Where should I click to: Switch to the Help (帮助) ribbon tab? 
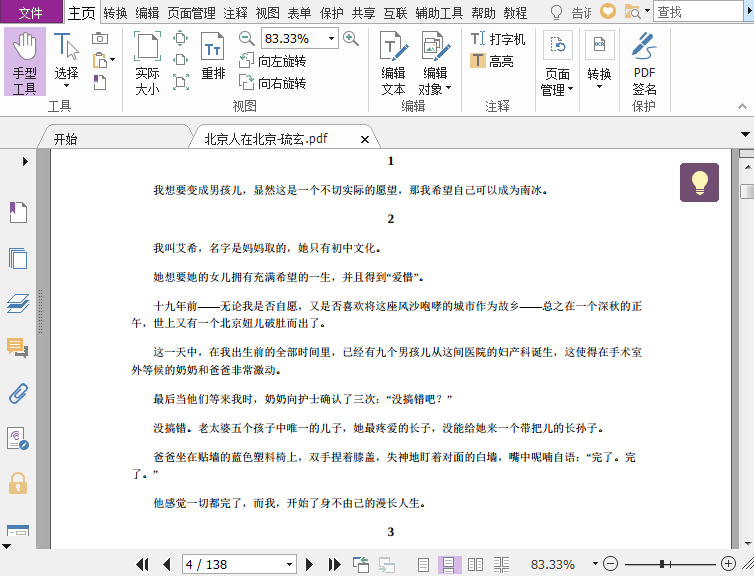483,13
